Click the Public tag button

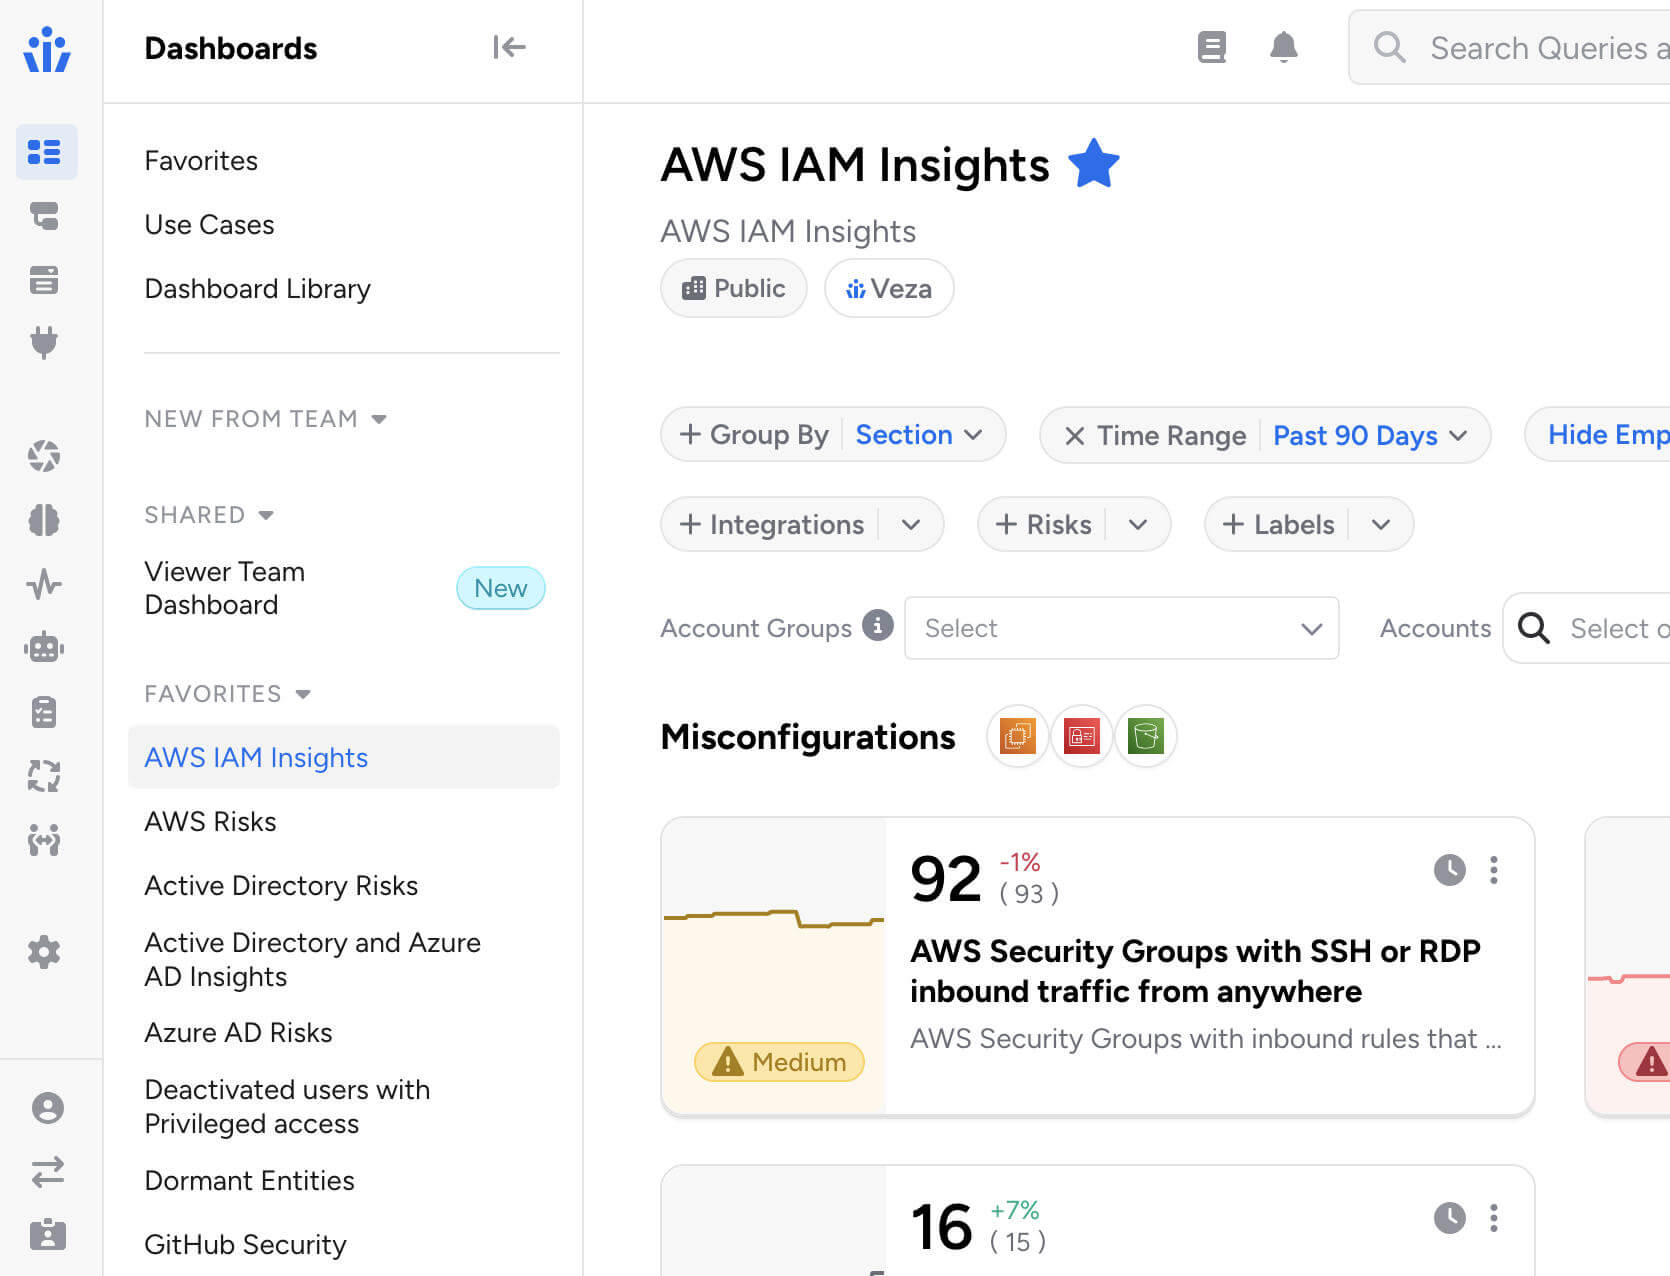tap(733, 289)
